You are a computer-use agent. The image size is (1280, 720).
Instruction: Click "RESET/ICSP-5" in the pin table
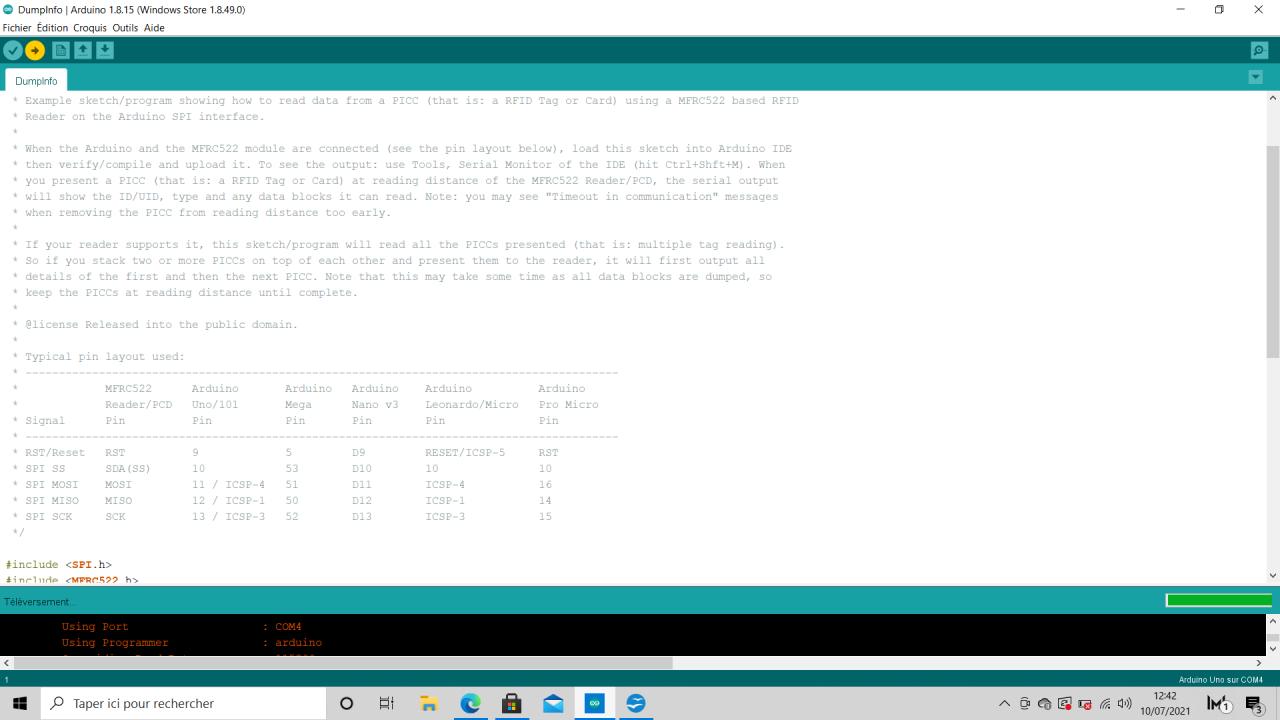tap(465, 453)
